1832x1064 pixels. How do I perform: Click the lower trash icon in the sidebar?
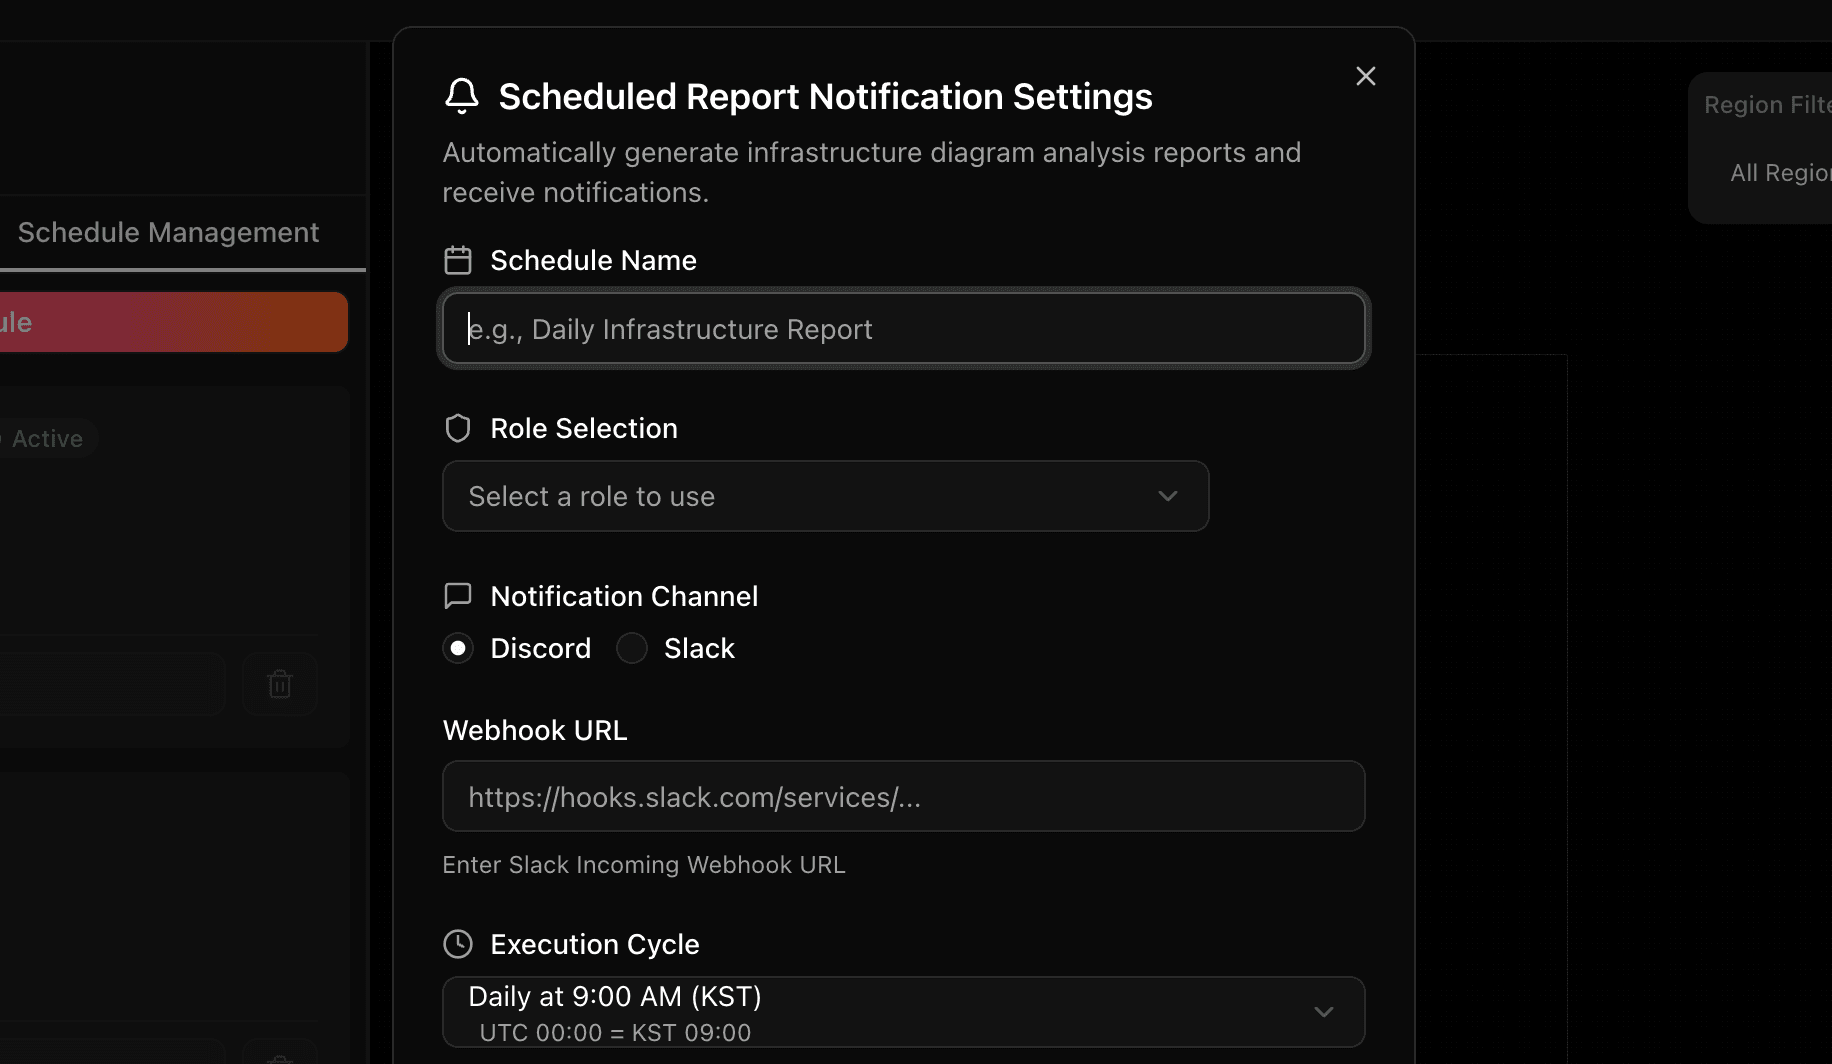coord(280,1055)
